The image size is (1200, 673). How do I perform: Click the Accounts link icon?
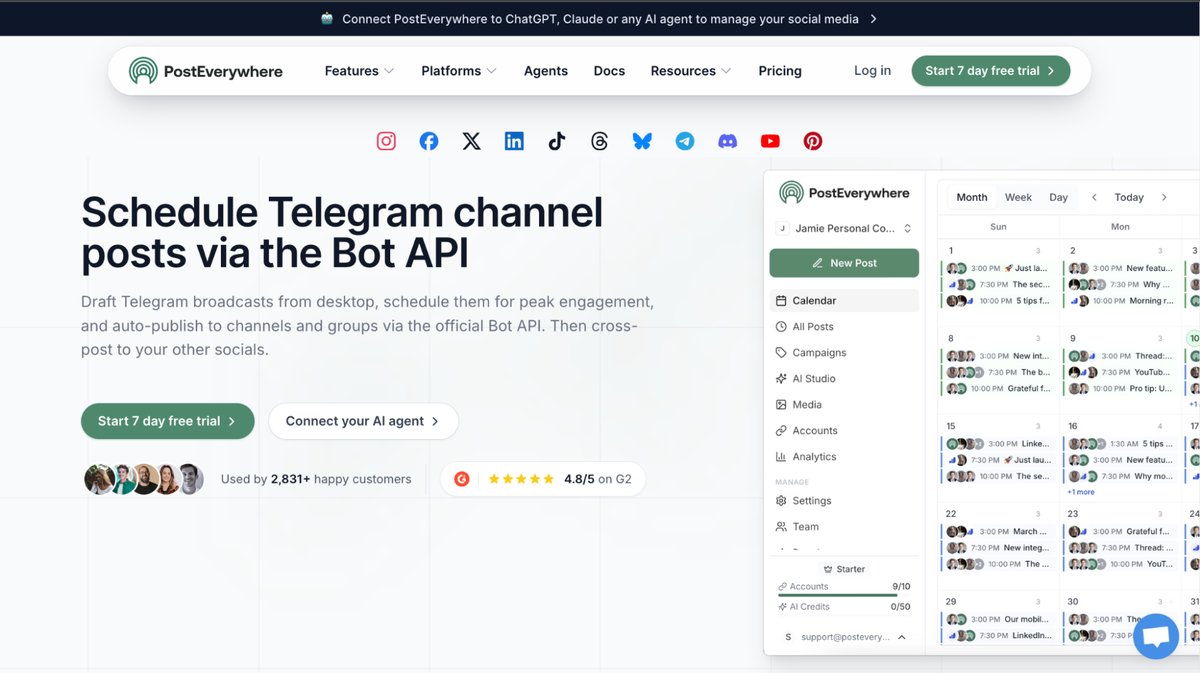point(782,430)
